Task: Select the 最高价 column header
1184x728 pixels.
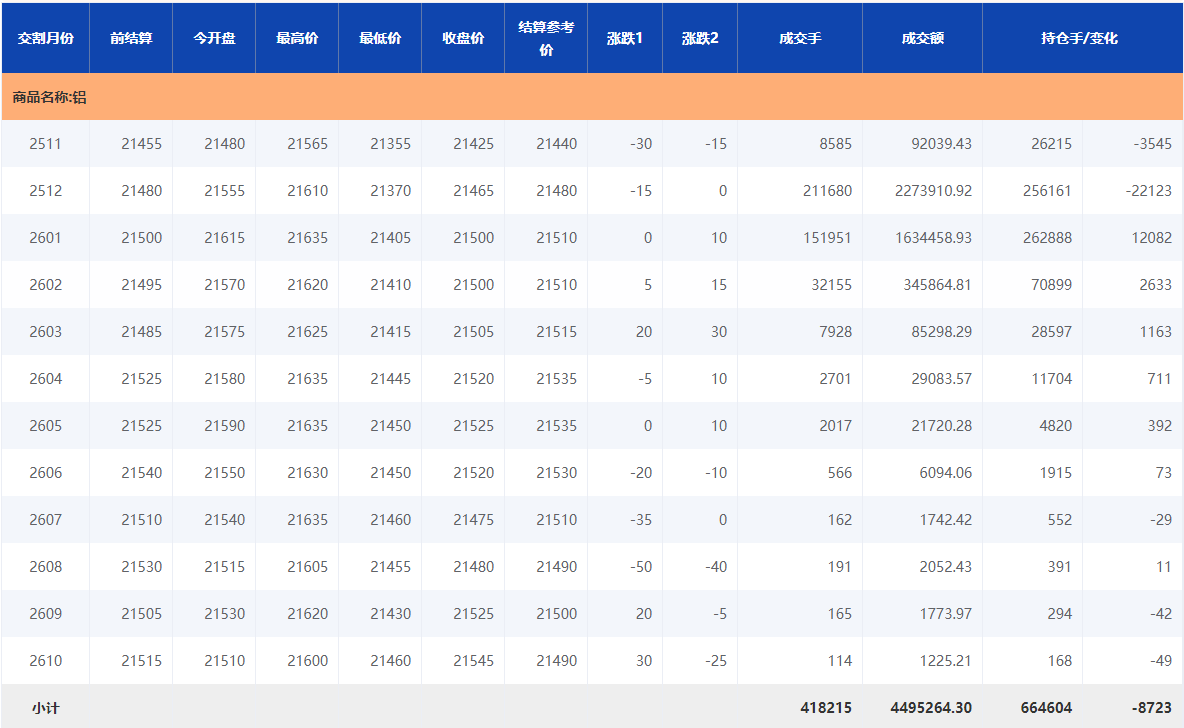Action: 297,38
